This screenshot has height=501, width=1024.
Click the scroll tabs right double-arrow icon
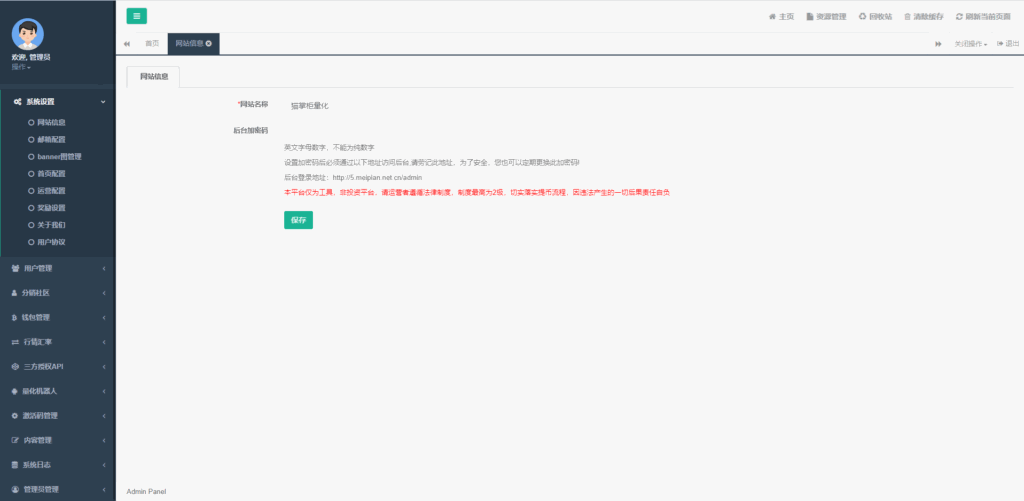click(938, 44)
